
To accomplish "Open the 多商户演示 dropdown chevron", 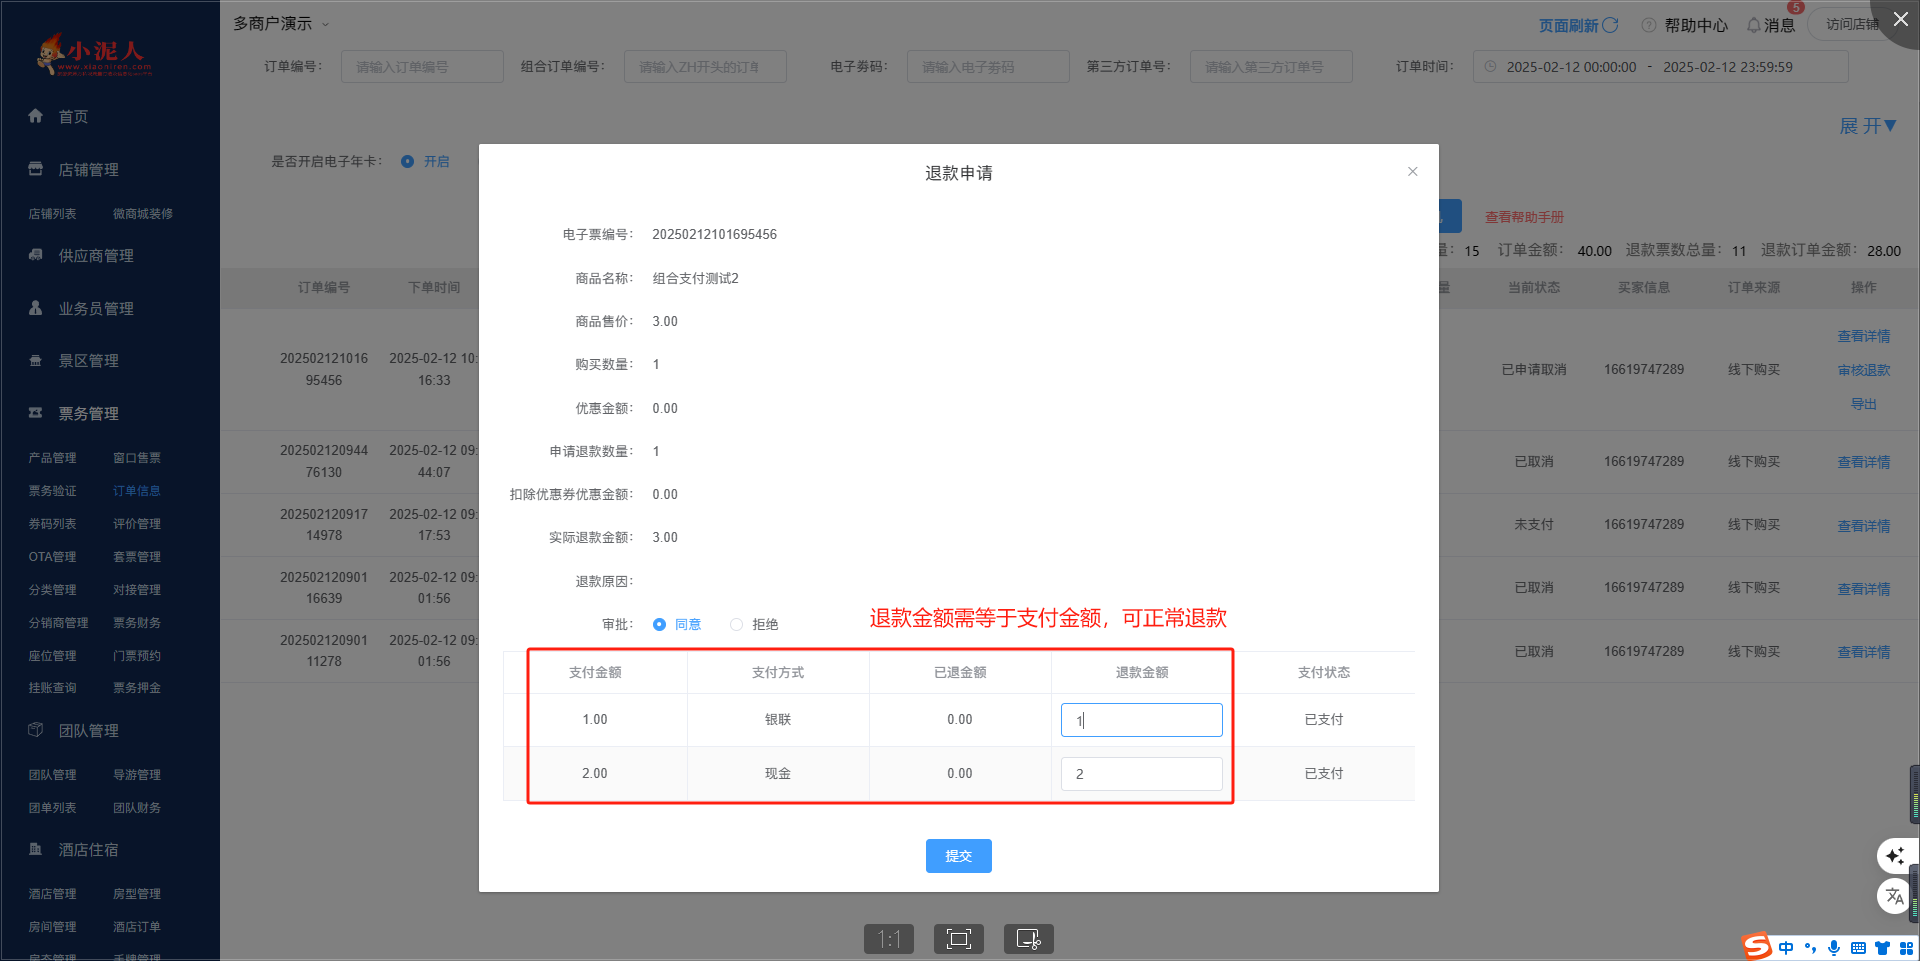I will (325, 24).
